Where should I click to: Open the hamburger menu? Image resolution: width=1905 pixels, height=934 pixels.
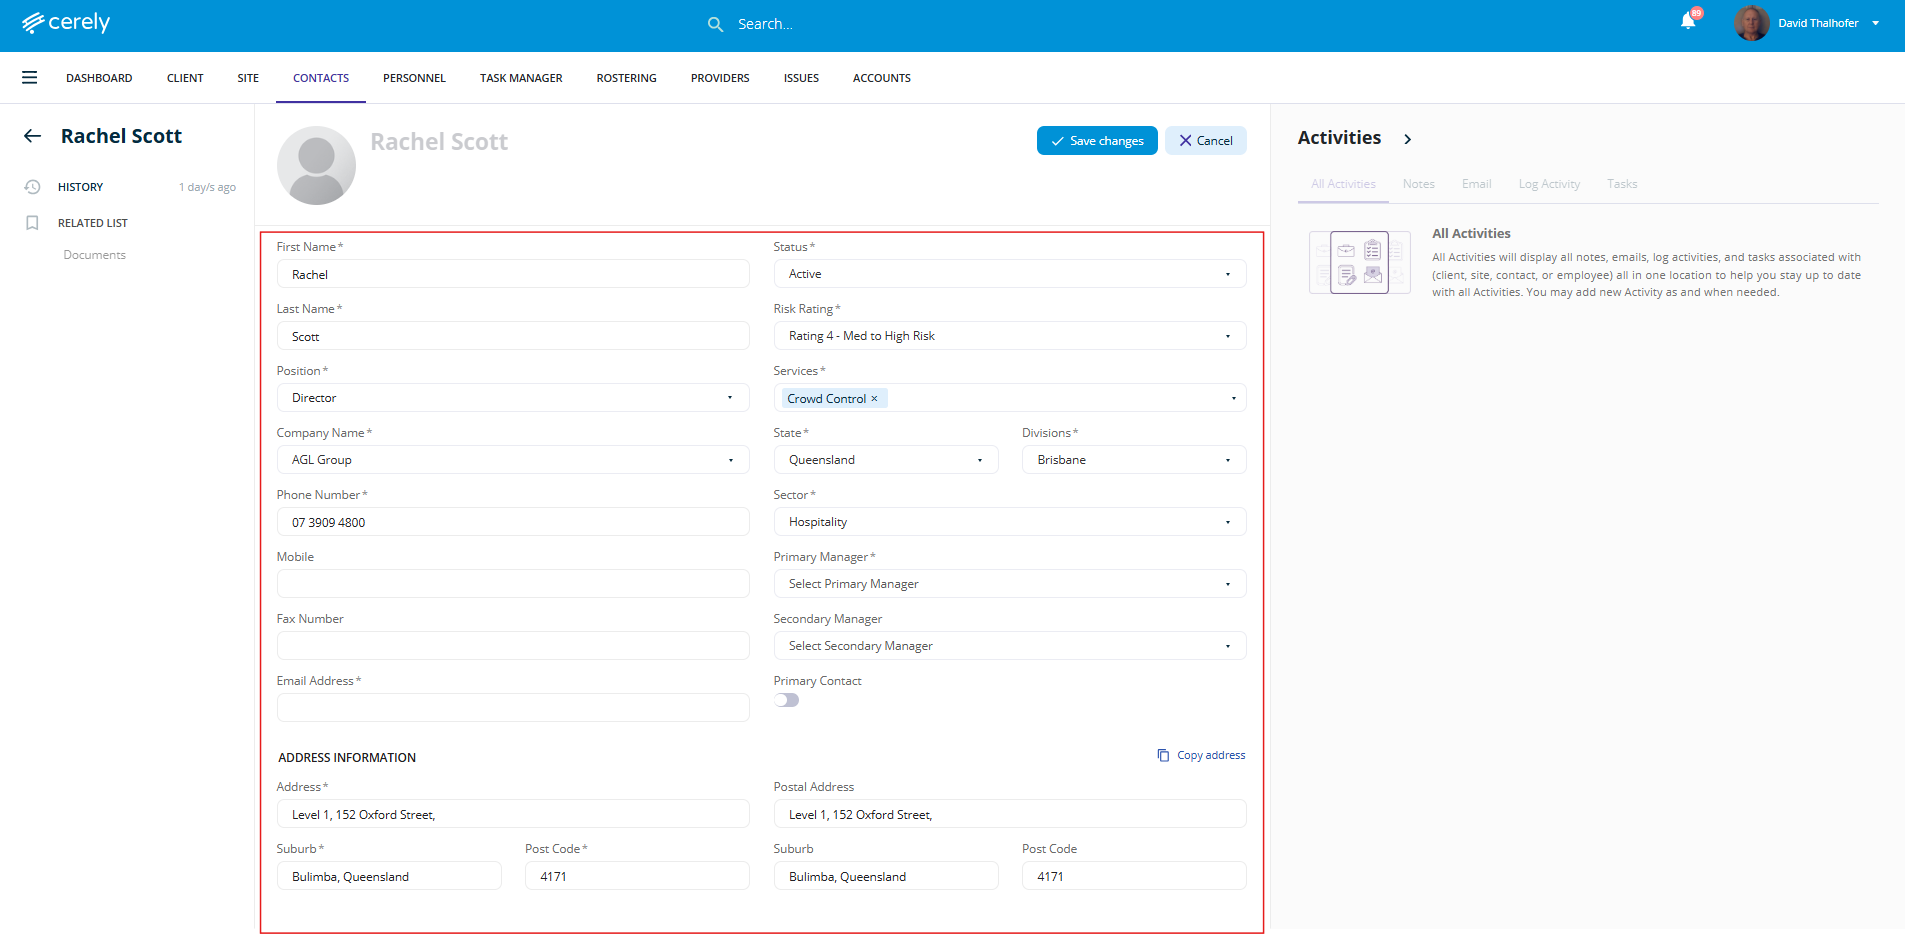point(30,77)
